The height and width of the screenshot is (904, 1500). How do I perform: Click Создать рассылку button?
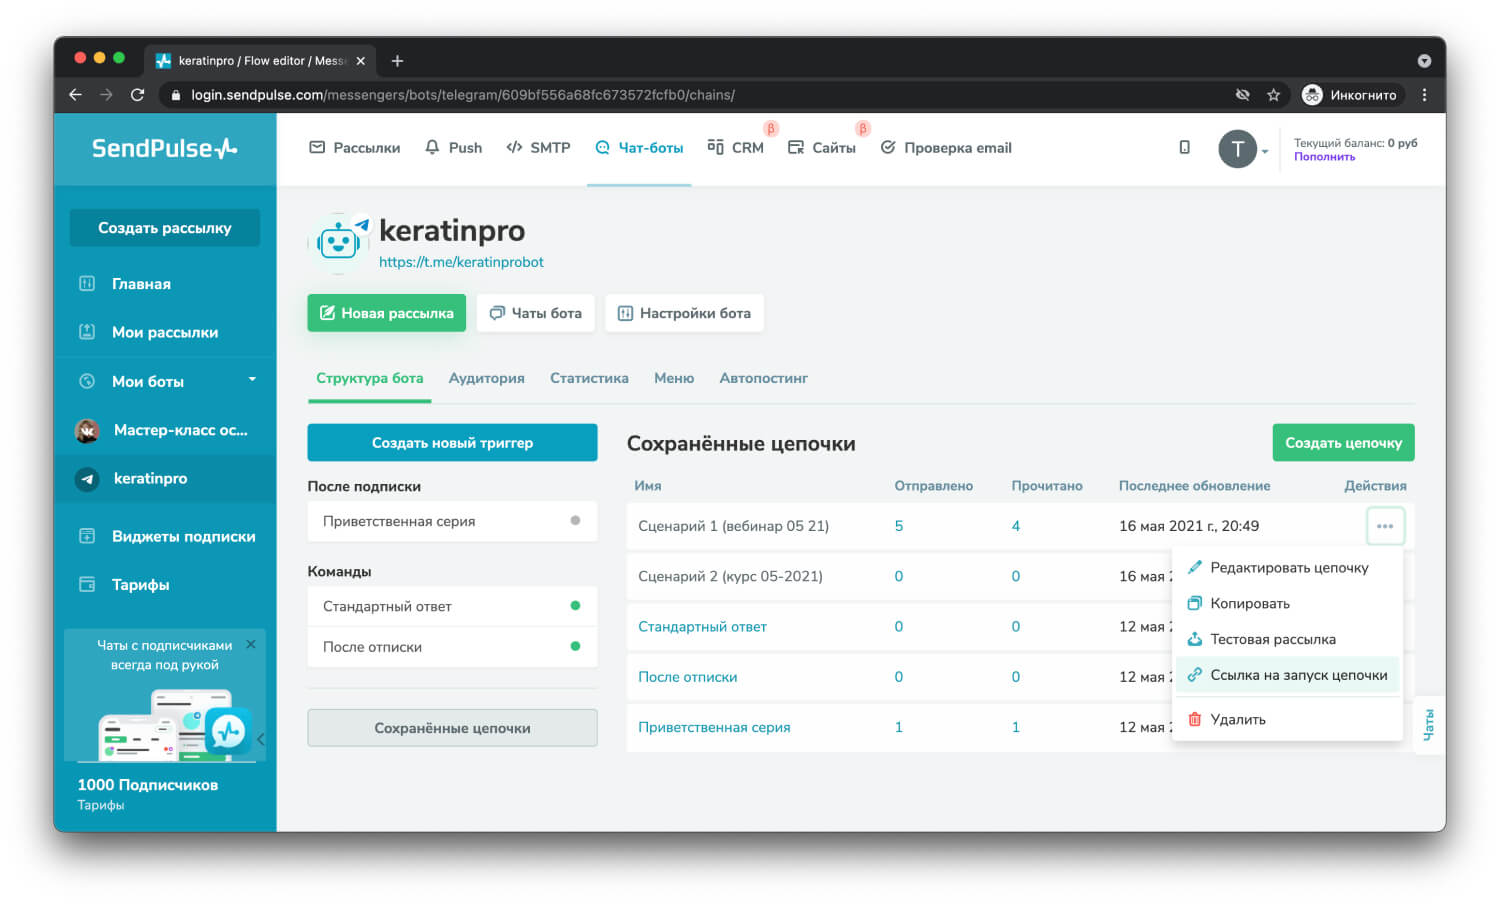click(165, 228)
